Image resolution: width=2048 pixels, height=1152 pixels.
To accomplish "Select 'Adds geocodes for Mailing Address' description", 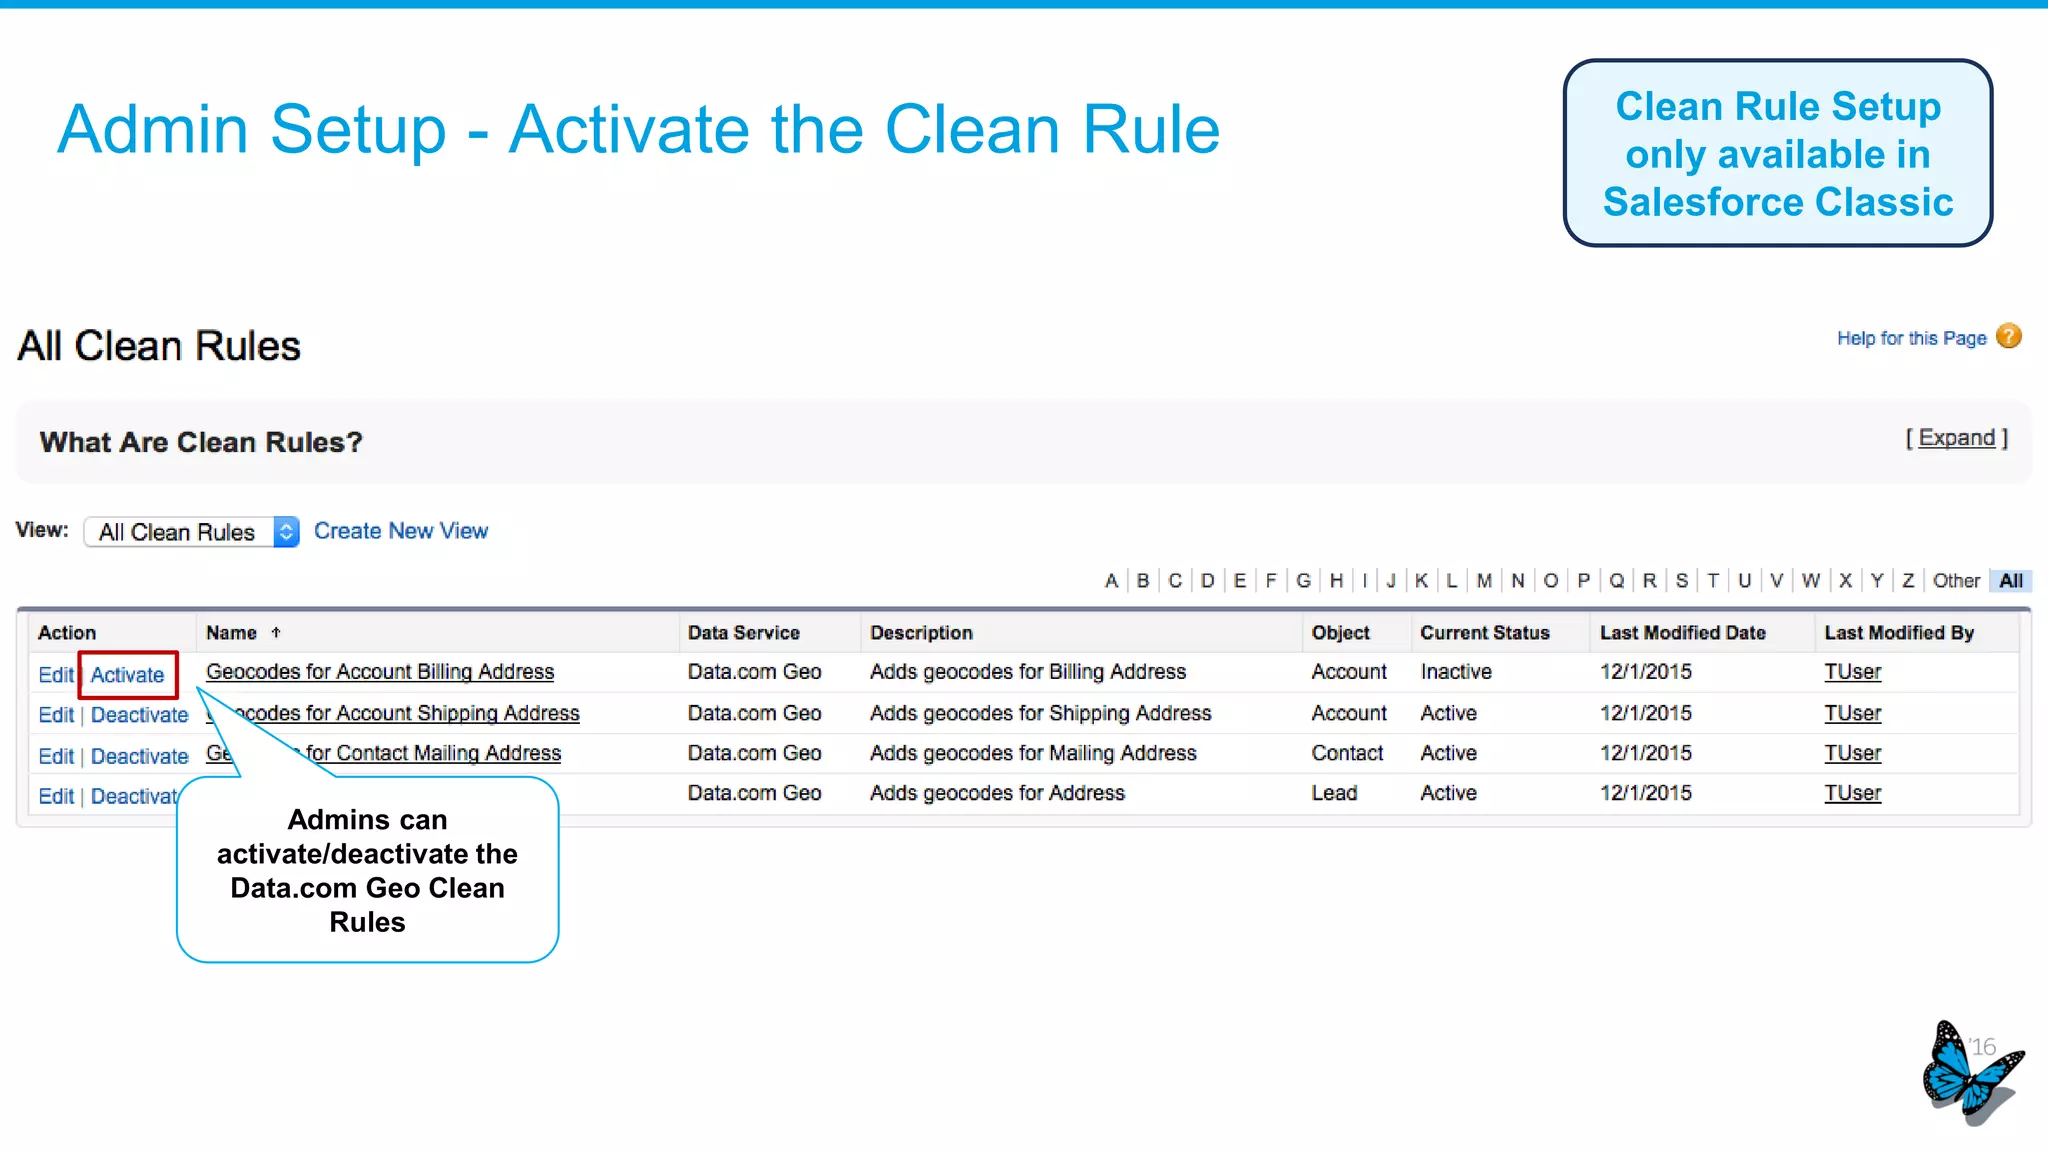I will [1033, 753].
